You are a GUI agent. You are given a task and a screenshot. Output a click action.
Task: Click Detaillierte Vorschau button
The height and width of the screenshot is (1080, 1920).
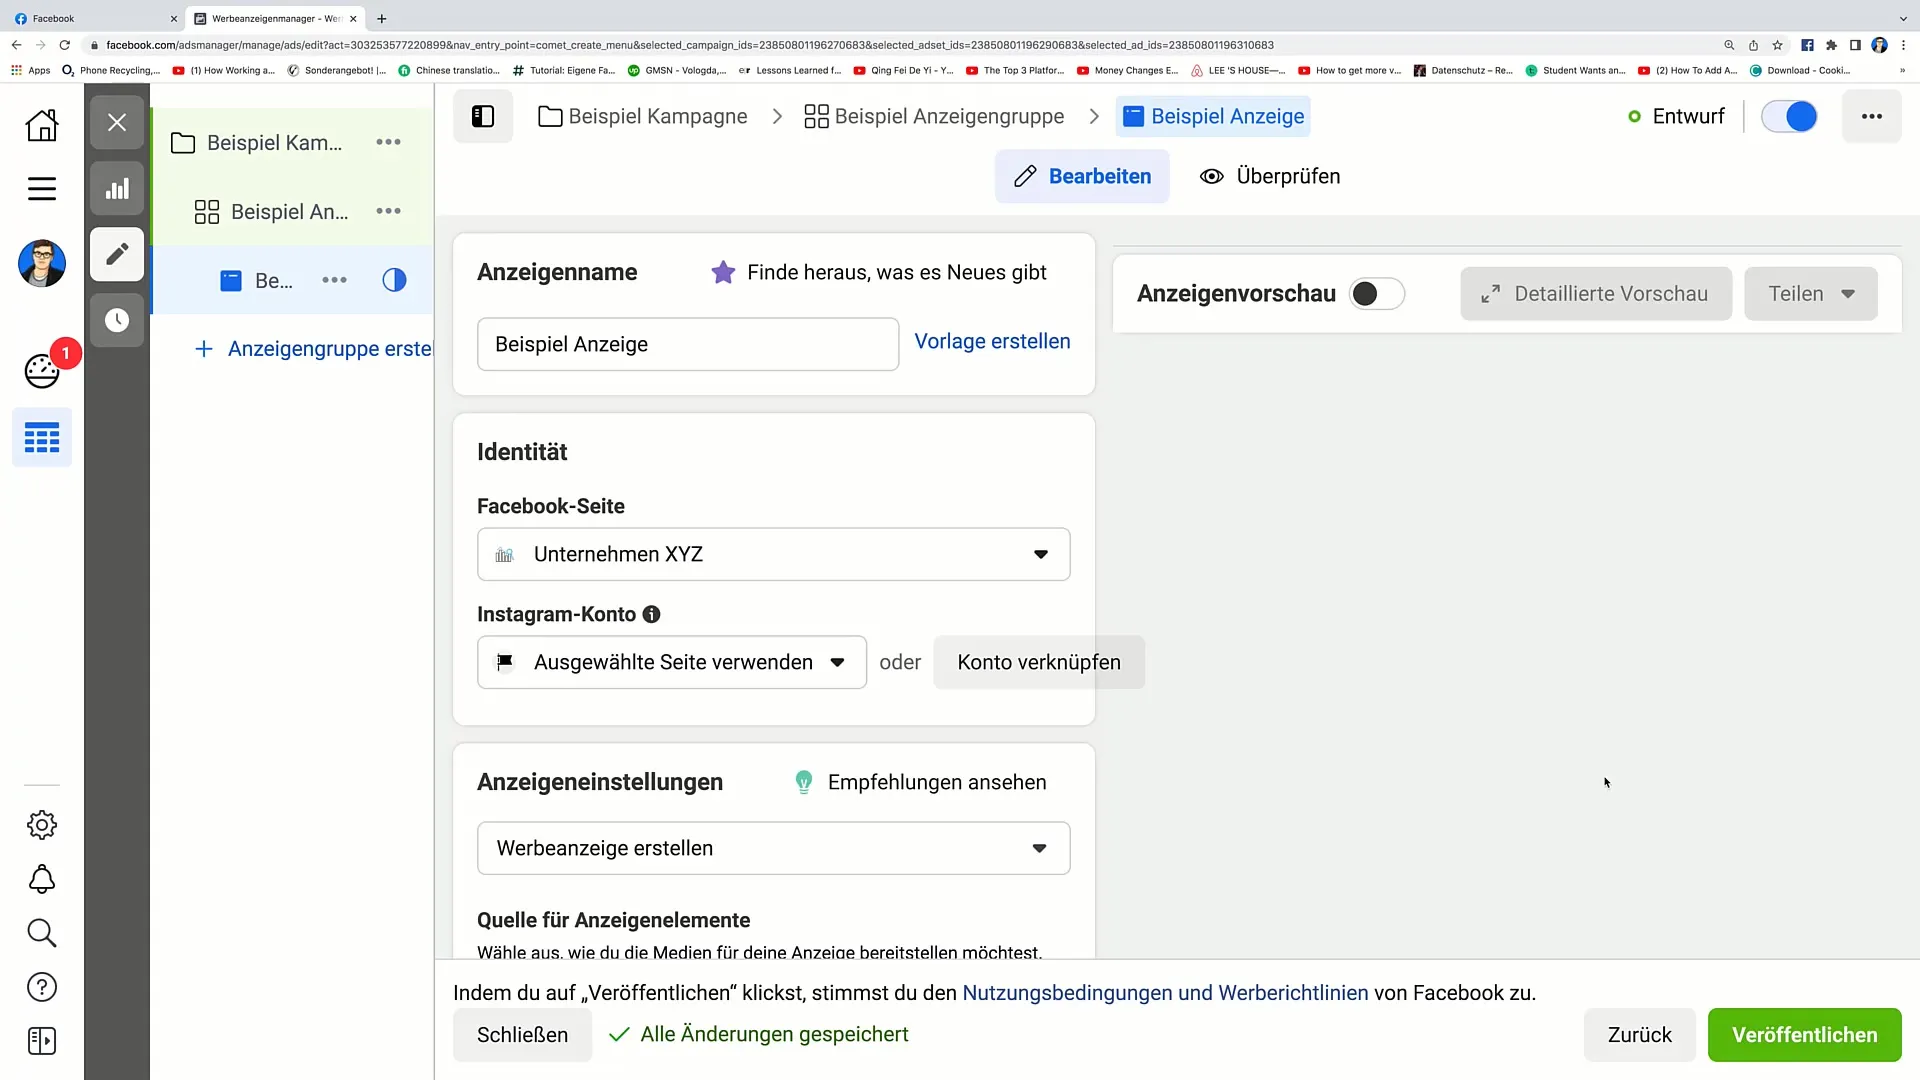(1596, 294)
